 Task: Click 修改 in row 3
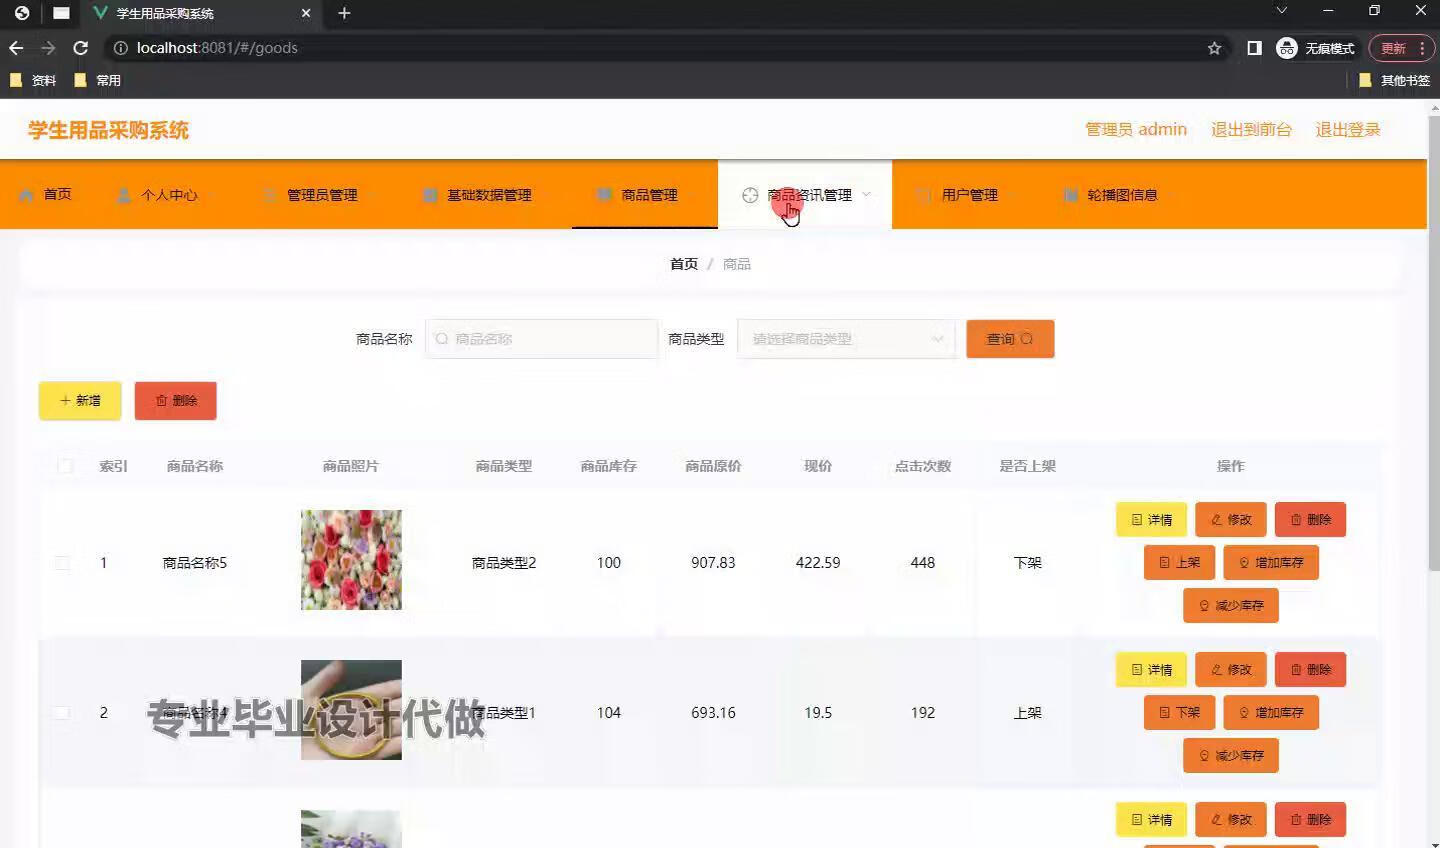[1231, 820]
